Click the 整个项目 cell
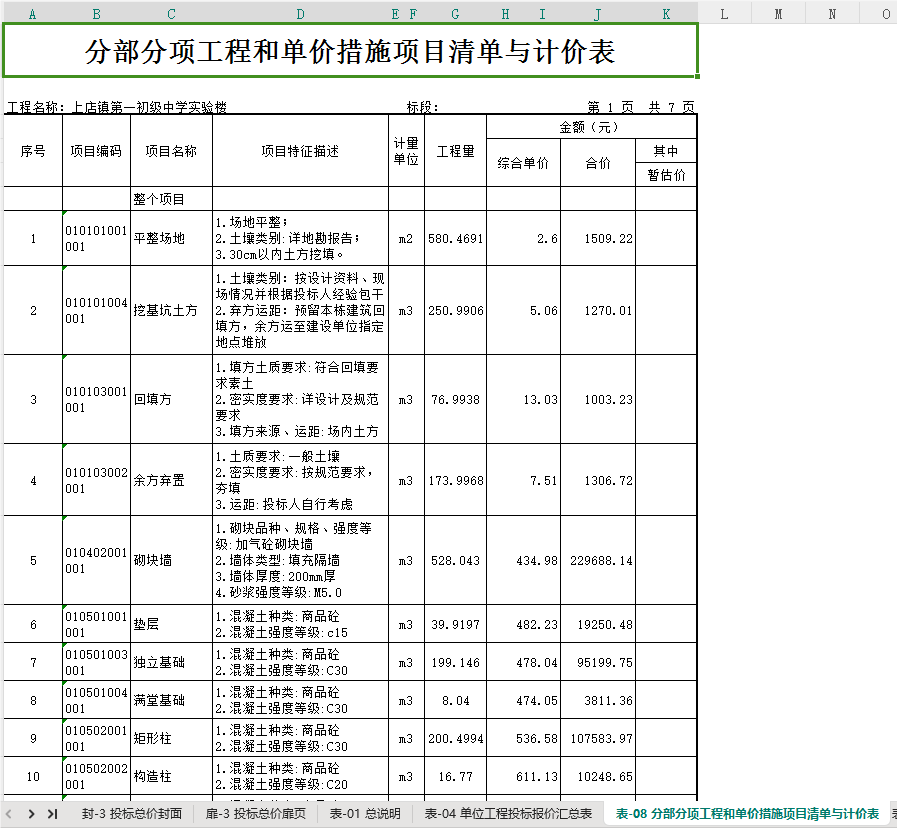 click(171, 199)
